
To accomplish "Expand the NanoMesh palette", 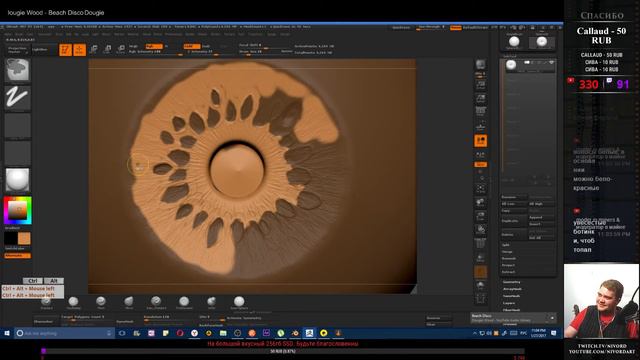I will pyautogui.click(x=512, y=296).
